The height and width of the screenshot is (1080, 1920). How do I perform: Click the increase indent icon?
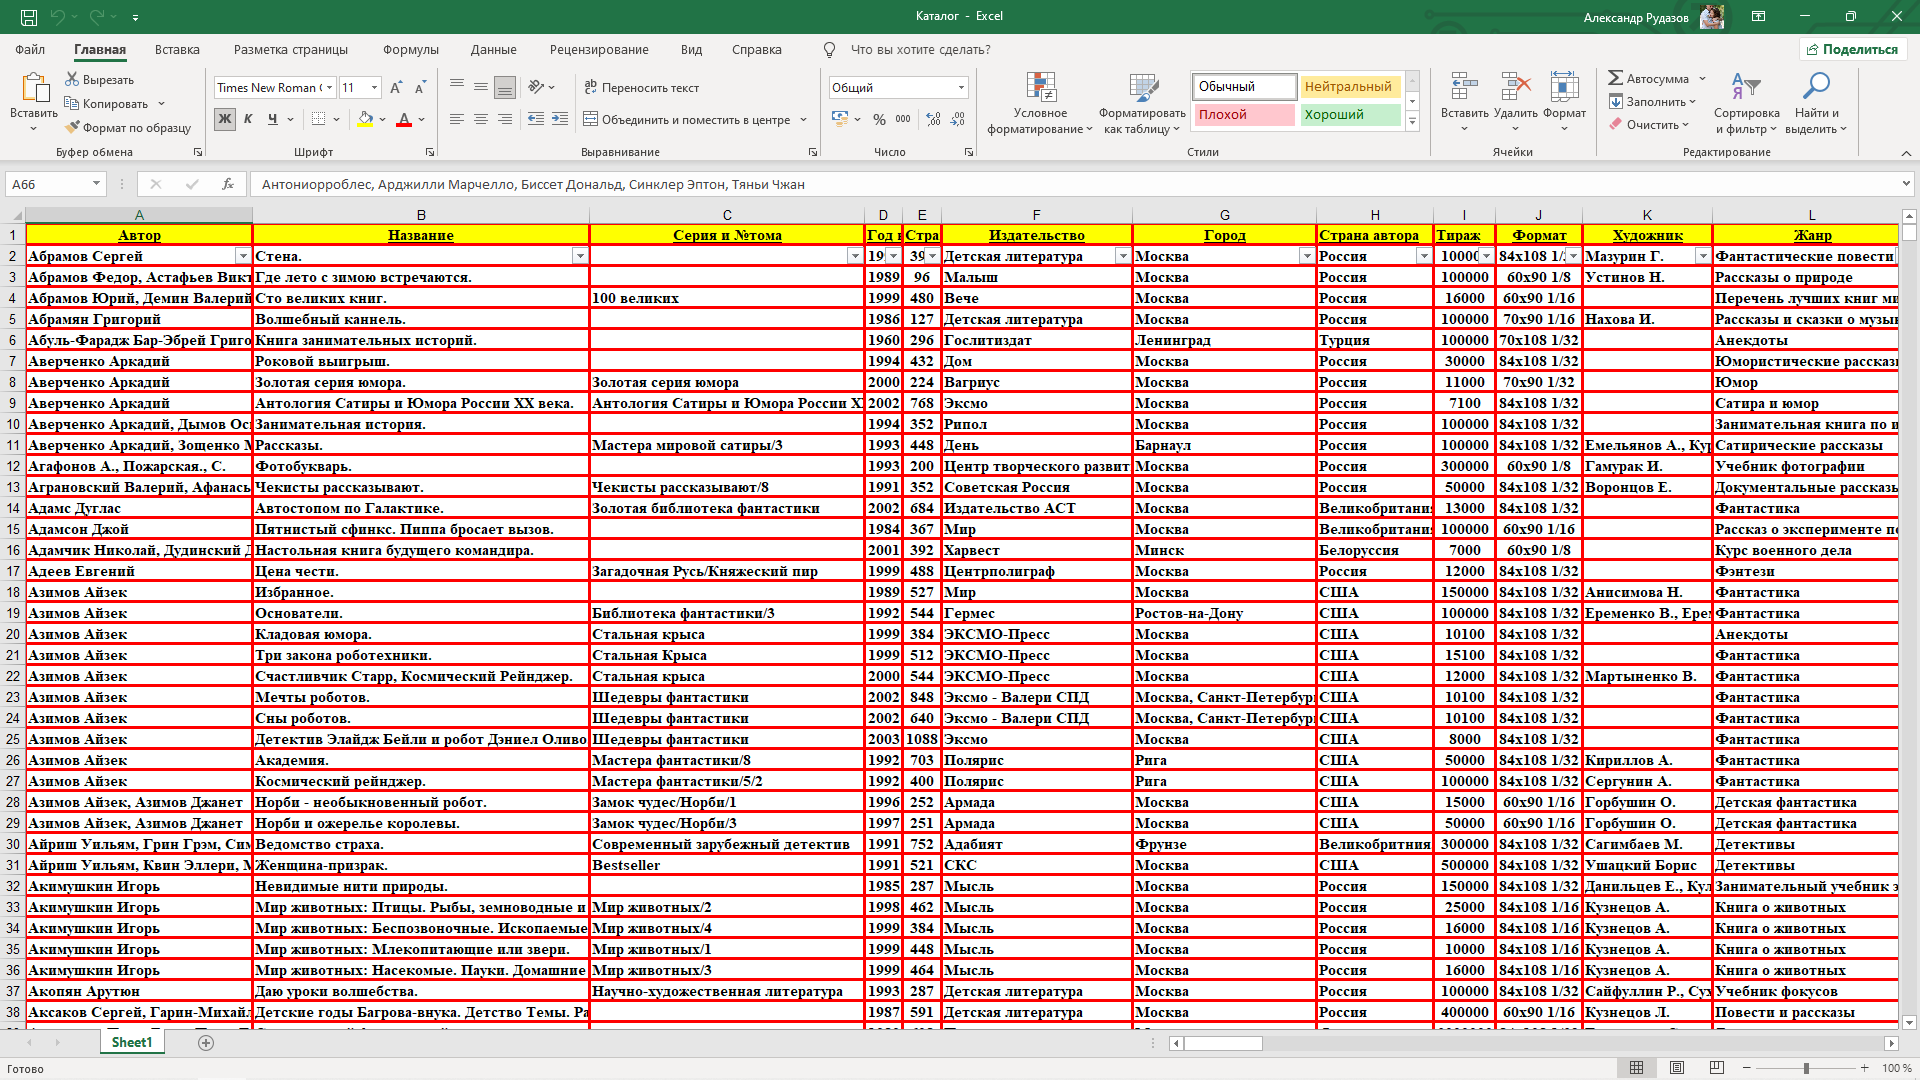coord(560,119)
